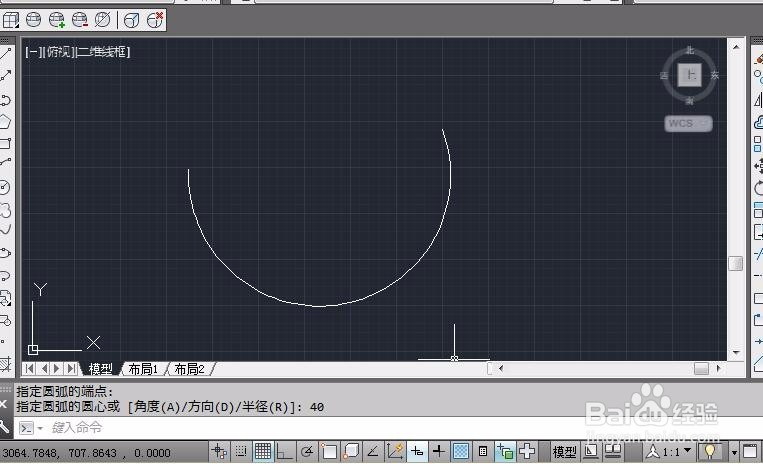The height and width of the screenshot is (464, 763).
Task: Jump to first layout tab arrow
Action: [x=29, y=369]
